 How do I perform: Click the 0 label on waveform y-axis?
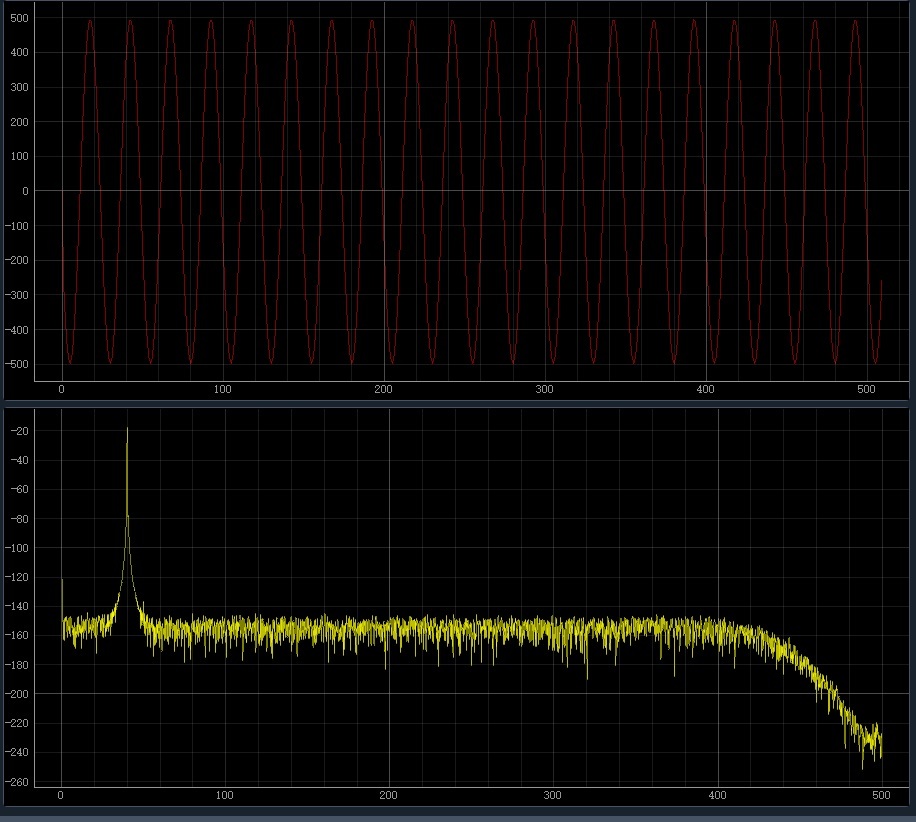coord(25,191)
